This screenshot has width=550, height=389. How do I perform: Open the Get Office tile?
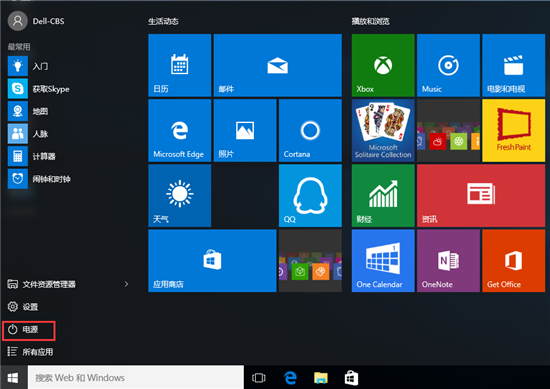[514, 261]
